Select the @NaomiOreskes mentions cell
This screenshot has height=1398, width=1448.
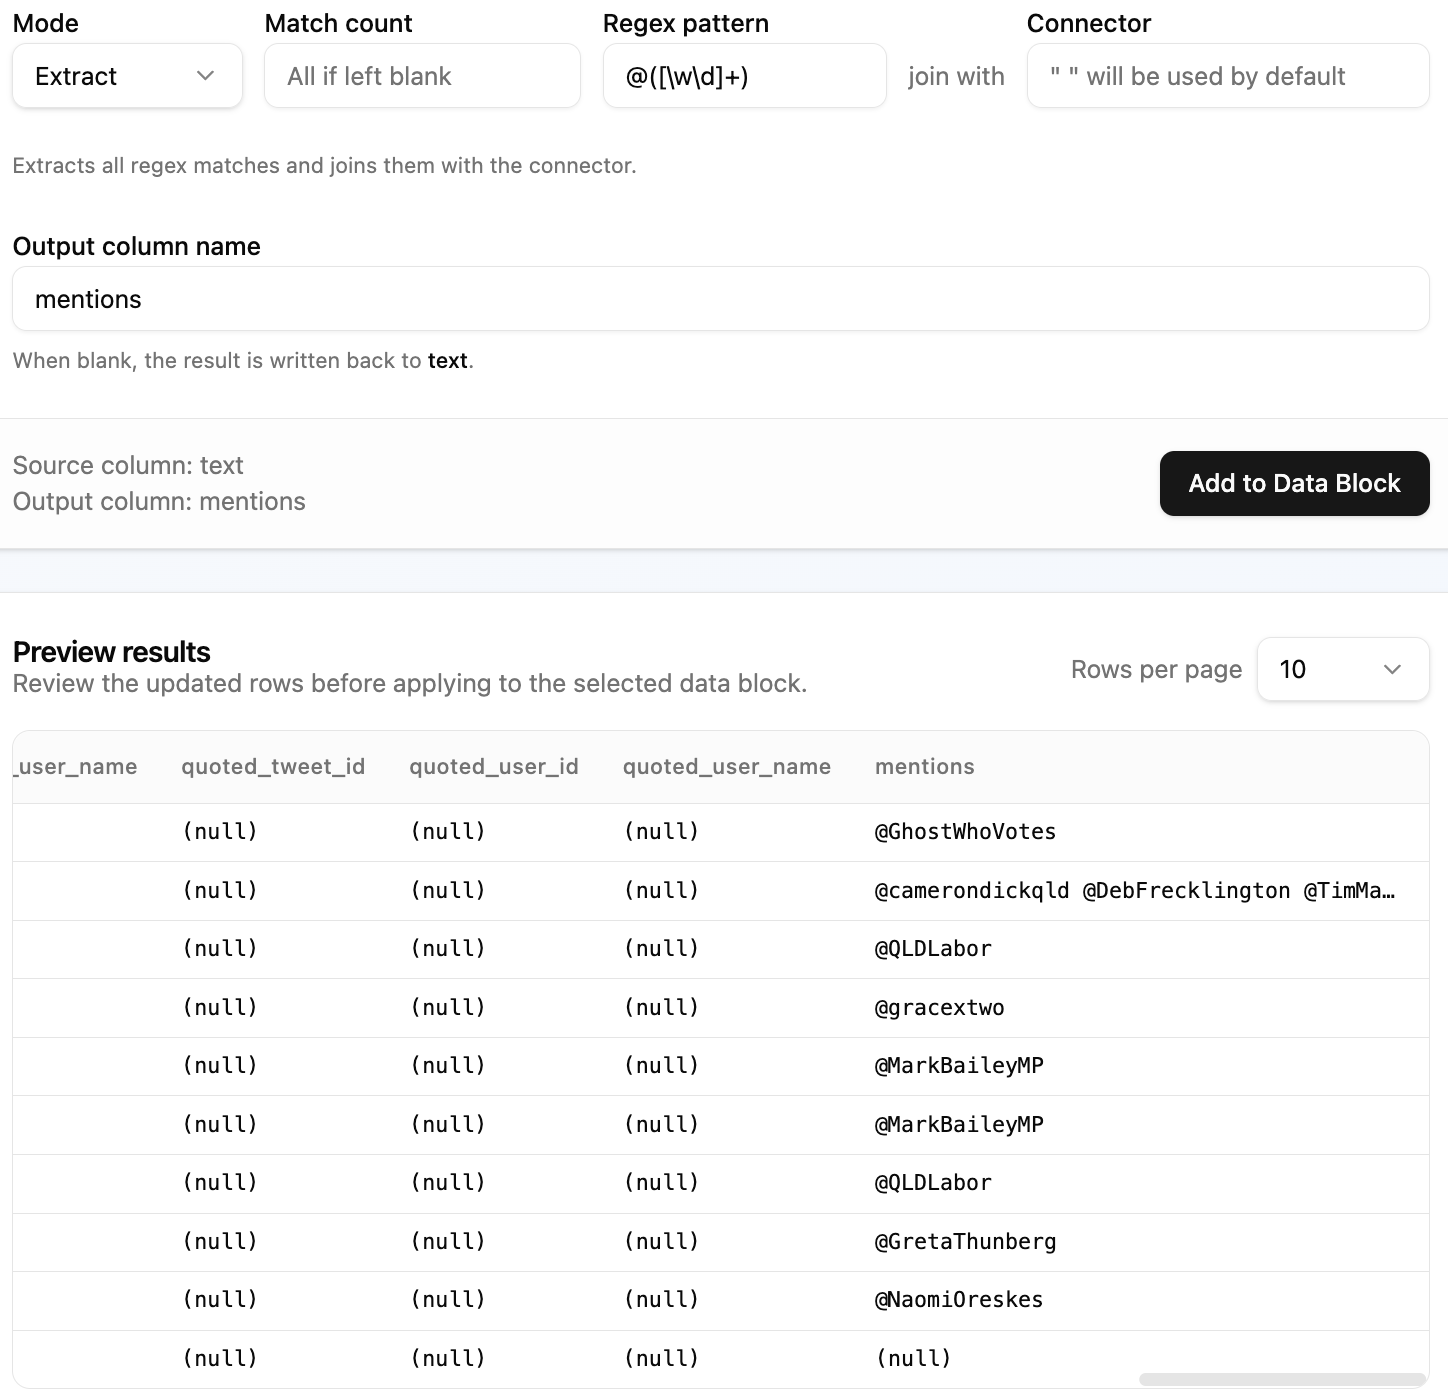[x=959, y=1300]
